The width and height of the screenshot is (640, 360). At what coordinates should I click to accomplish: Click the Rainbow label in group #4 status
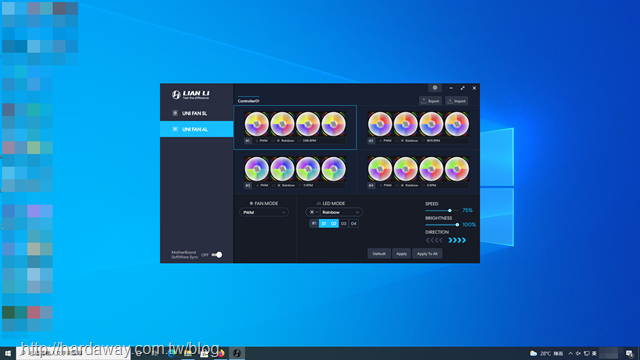(411, 185)
